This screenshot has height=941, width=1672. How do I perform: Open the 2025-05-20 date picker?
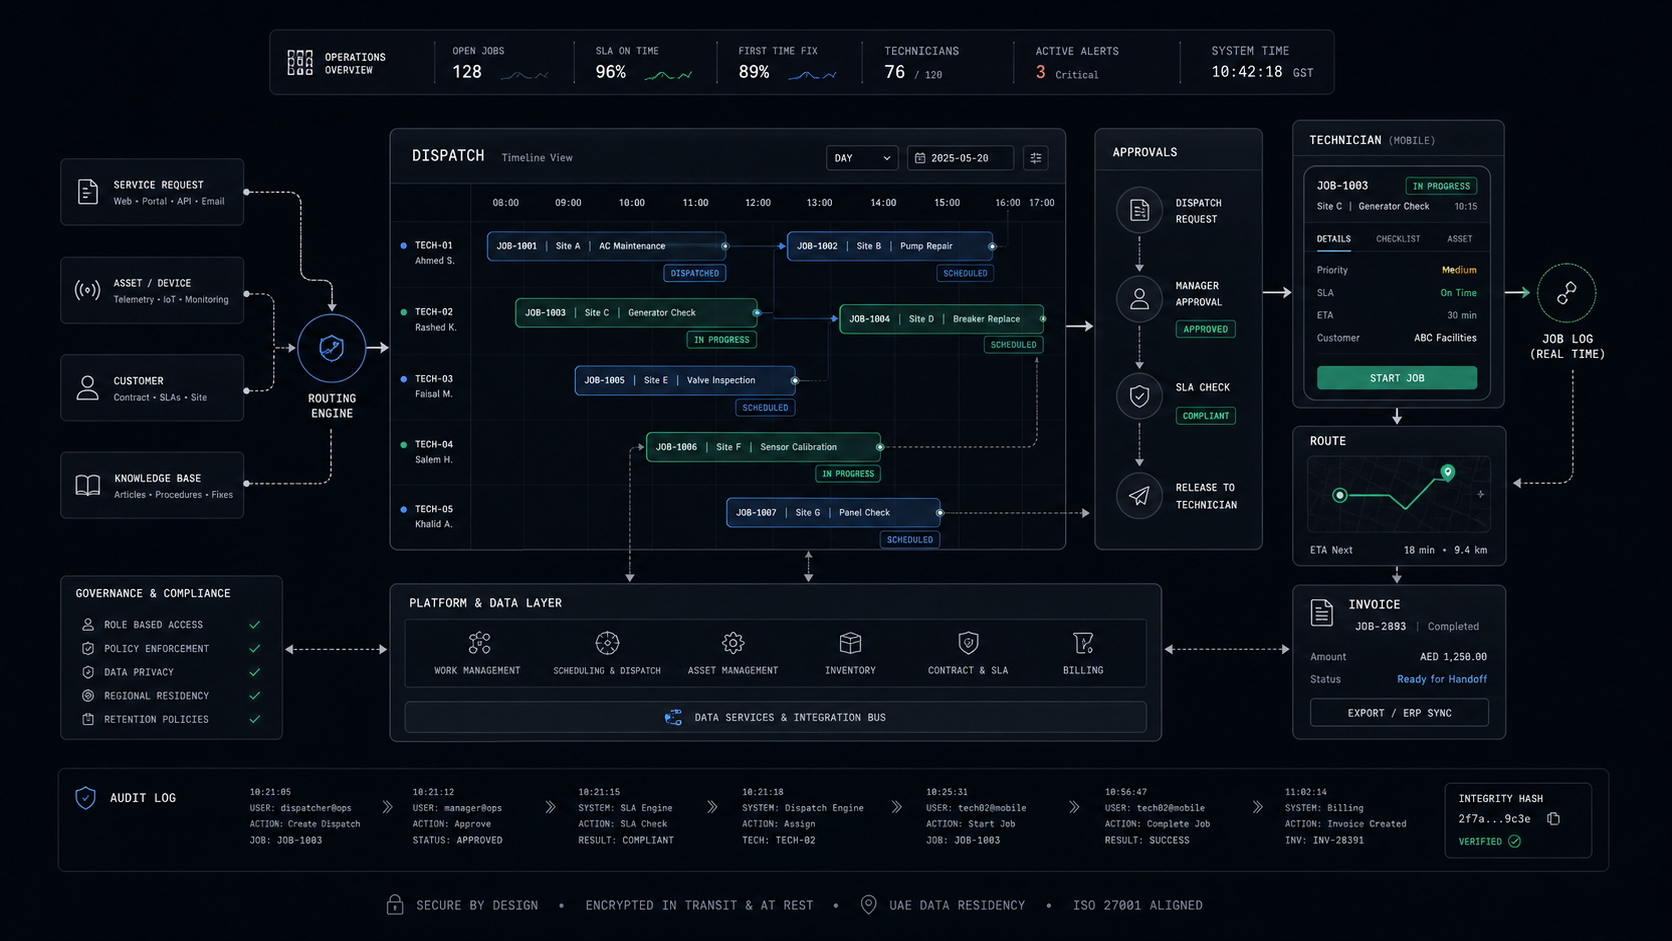coord(960,158)
